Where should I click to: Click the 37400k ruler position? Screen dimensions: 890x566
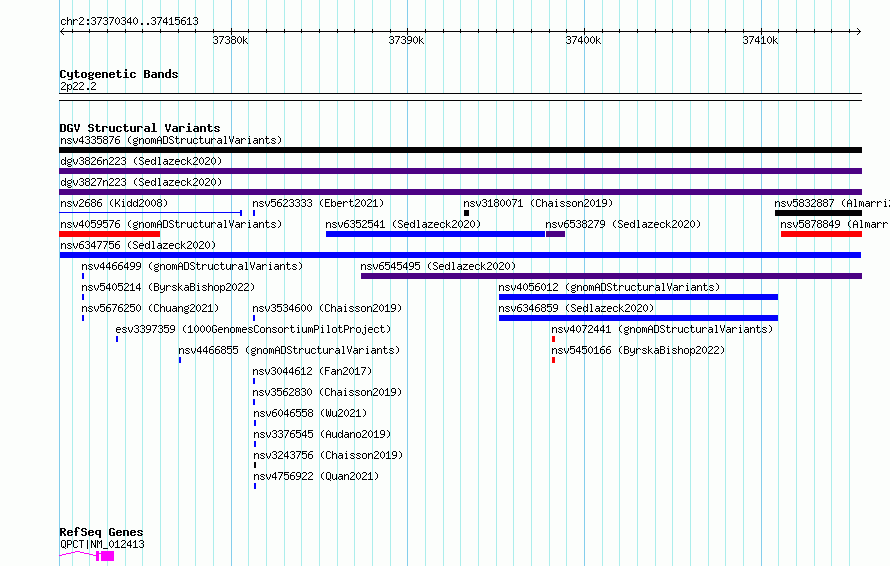tap(583, 40)
